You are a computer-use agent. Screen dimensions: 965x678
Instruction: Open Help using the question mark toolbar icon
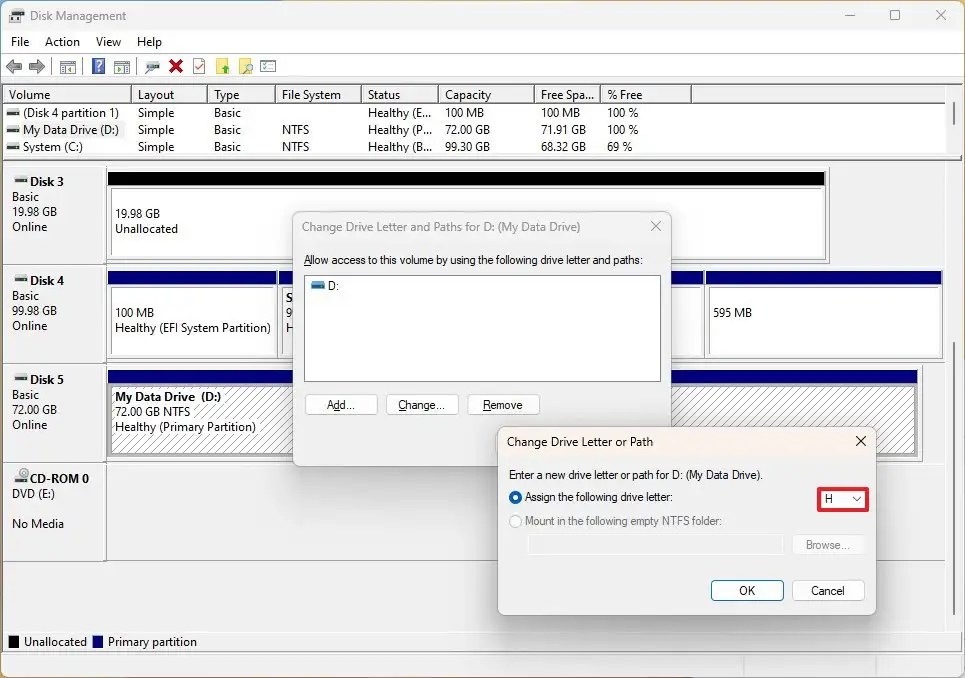click(x=98, y=66)
